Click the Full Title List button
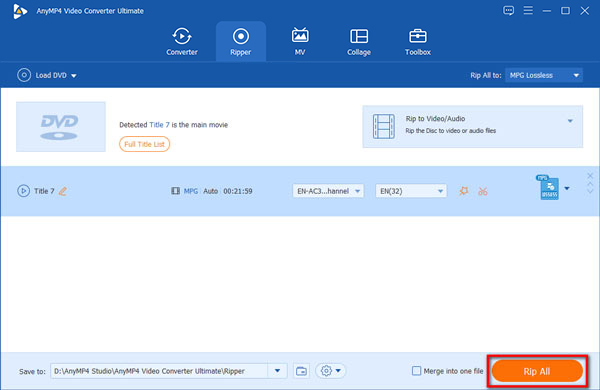Screen dimensions: 600x390 [x=144, y=144]
